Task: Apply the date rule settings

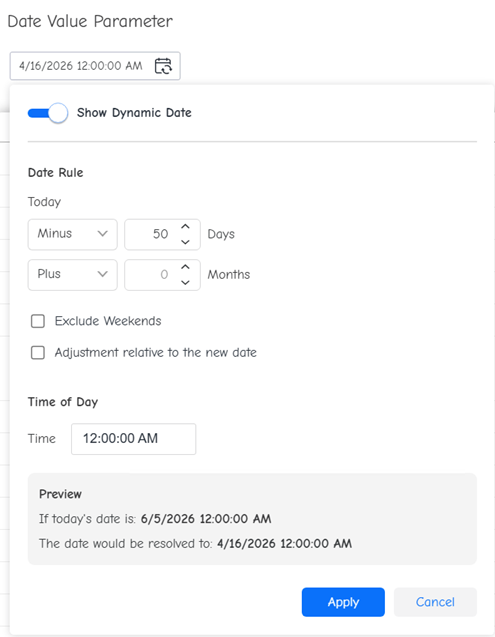Action: click(343, 602)
